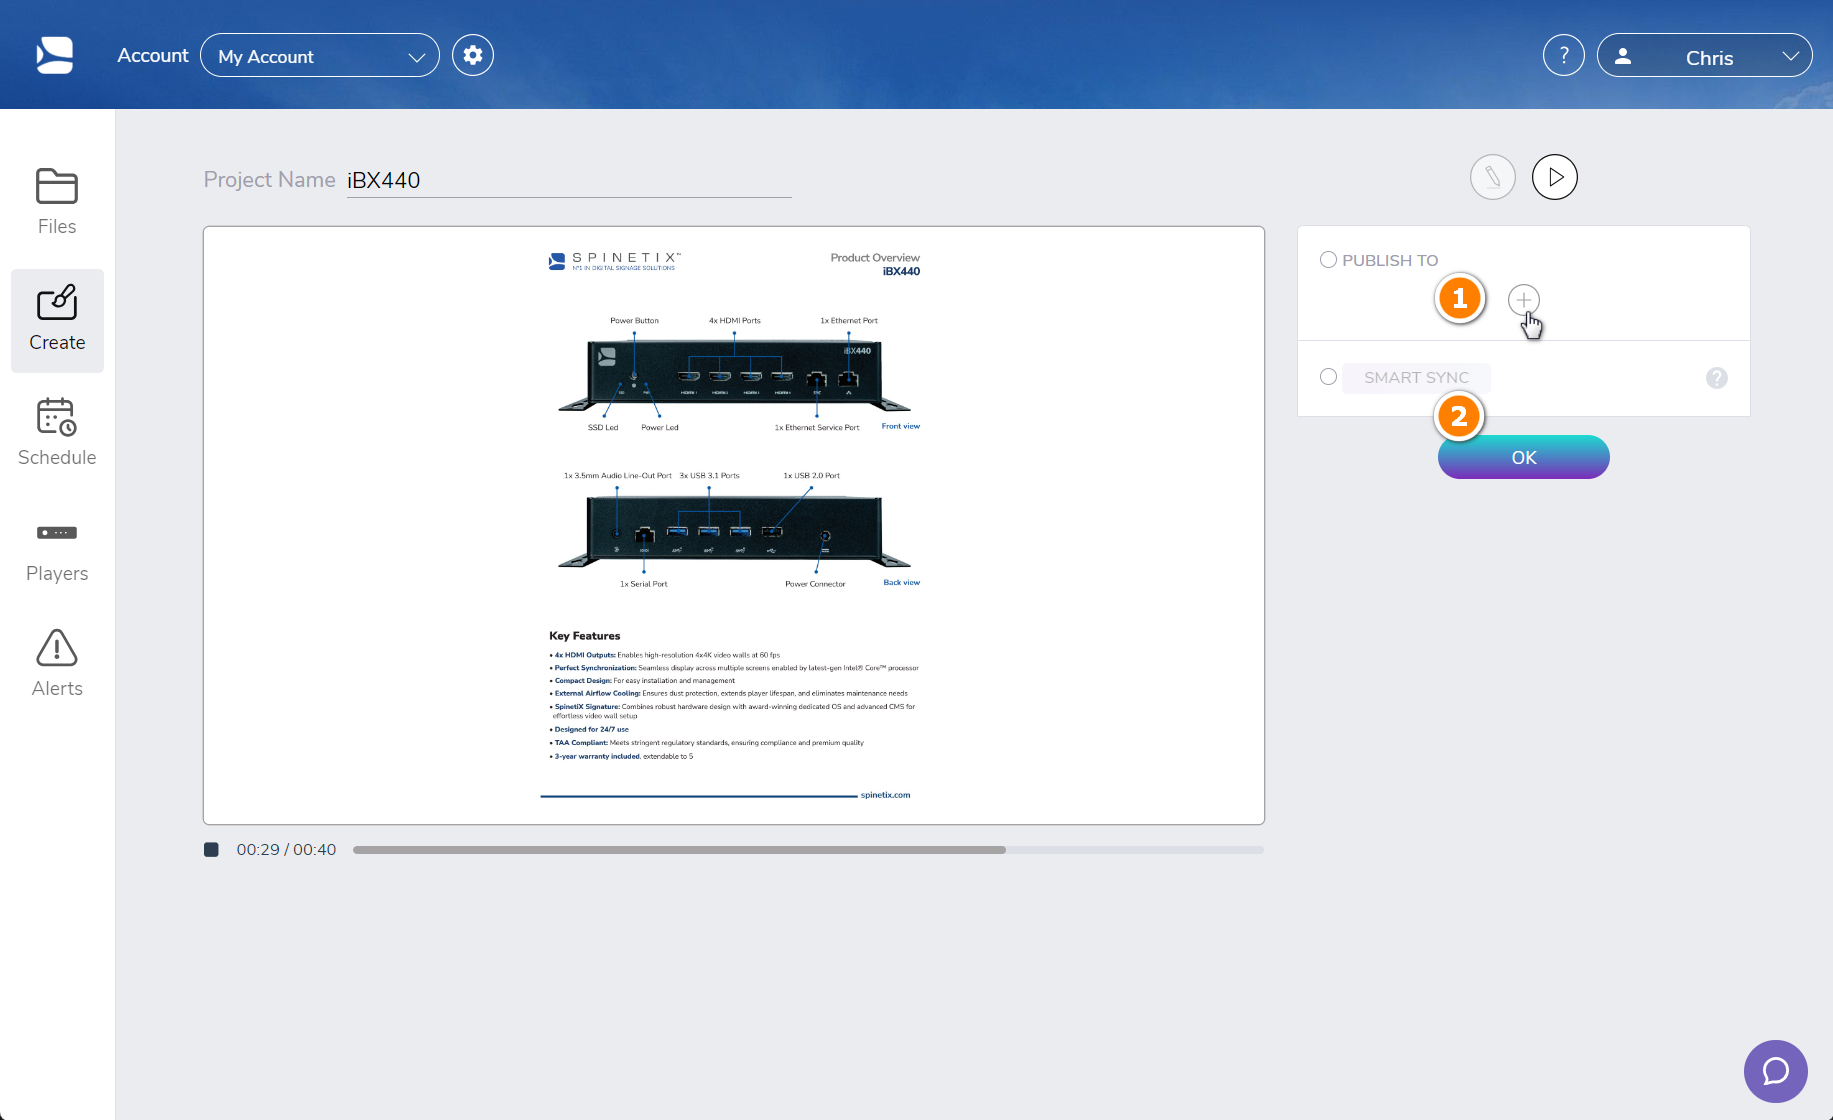
Task: Open the chat support bubble
Action: [x=1776, y=1071]
